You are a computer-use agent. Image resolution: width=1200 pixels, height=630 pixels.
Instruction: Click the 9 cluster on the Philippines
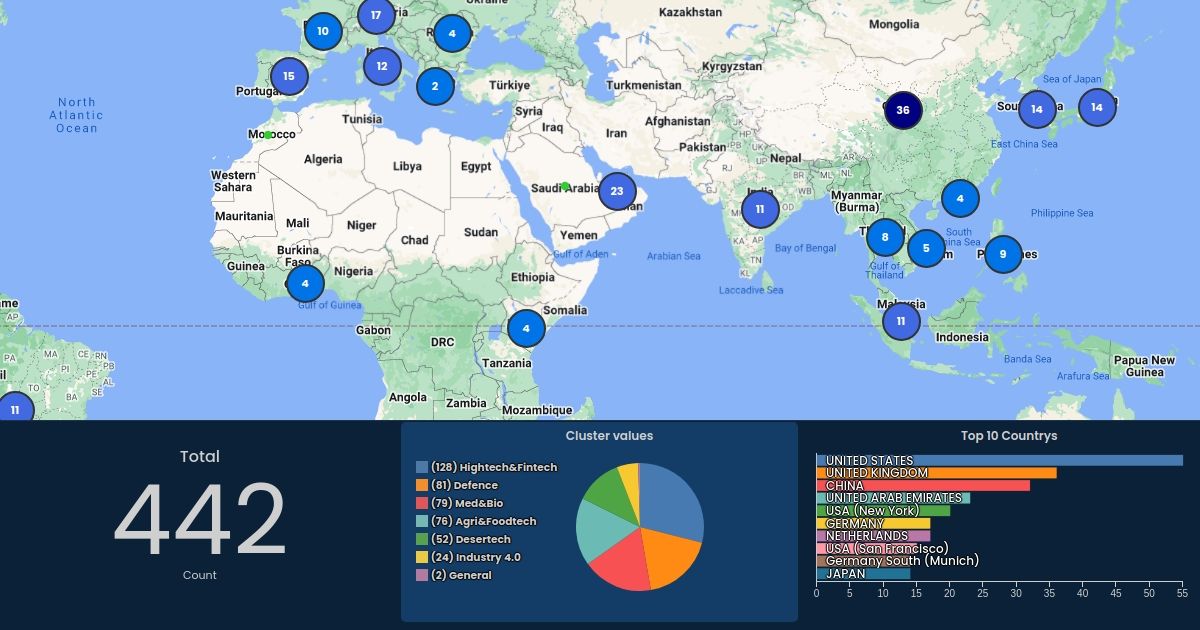click(x=1003, y=254)
